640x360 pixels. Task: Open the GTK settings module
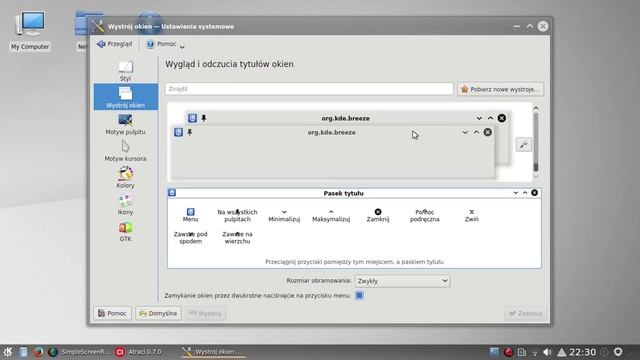click(125, 231)
